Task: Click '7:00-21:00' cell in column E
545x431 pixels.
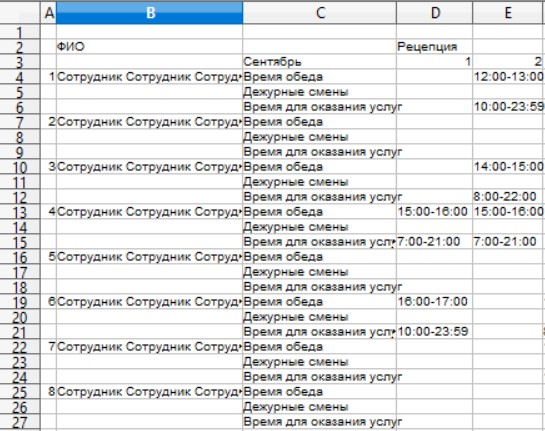Action: (509, 241)
